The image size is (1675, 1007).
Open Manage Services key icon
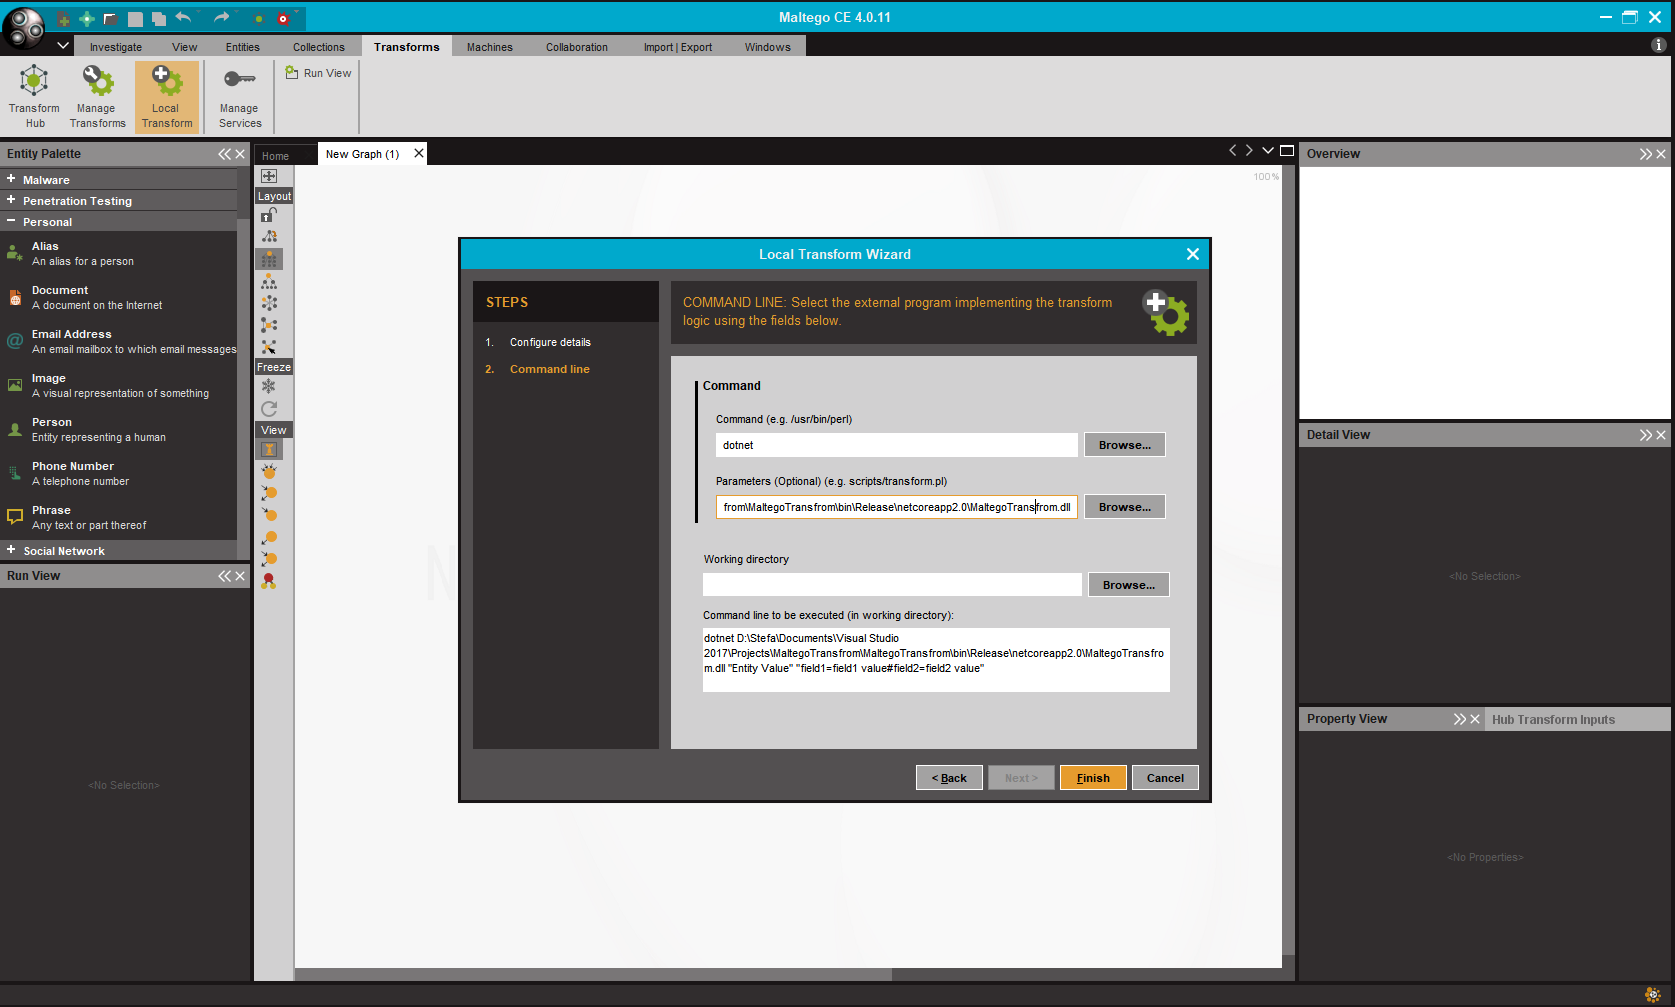click(x=240, y=96)
